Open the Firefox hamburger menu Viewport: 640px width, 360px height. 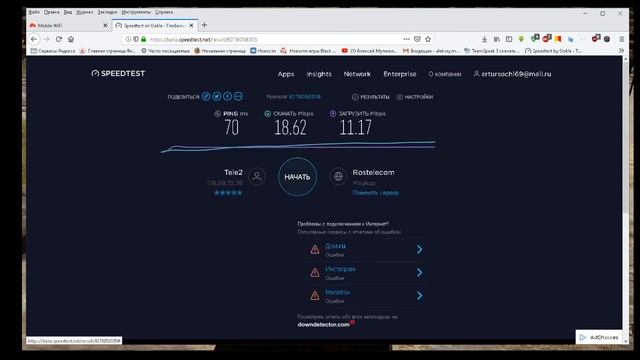pyautogui.click(x=622, y=39)
